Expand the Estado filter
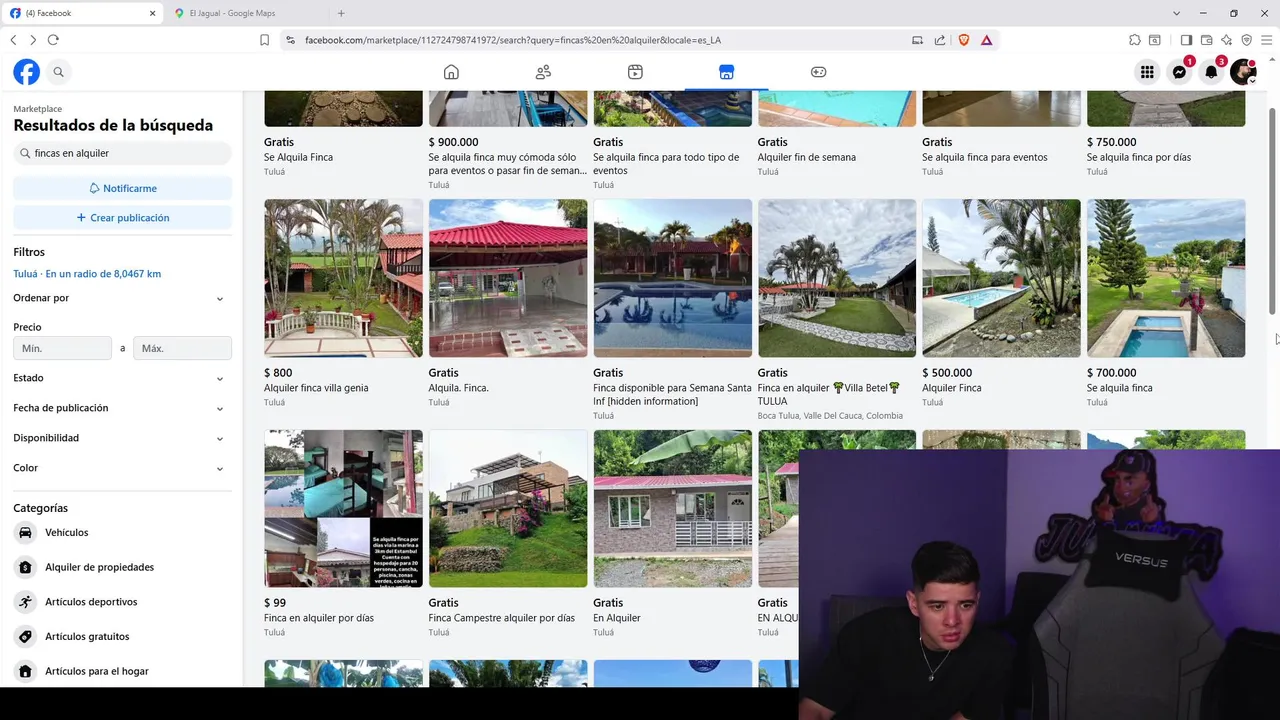Image resolution: width=1280 pixels, height=720 pixels. tap(122, 378)
